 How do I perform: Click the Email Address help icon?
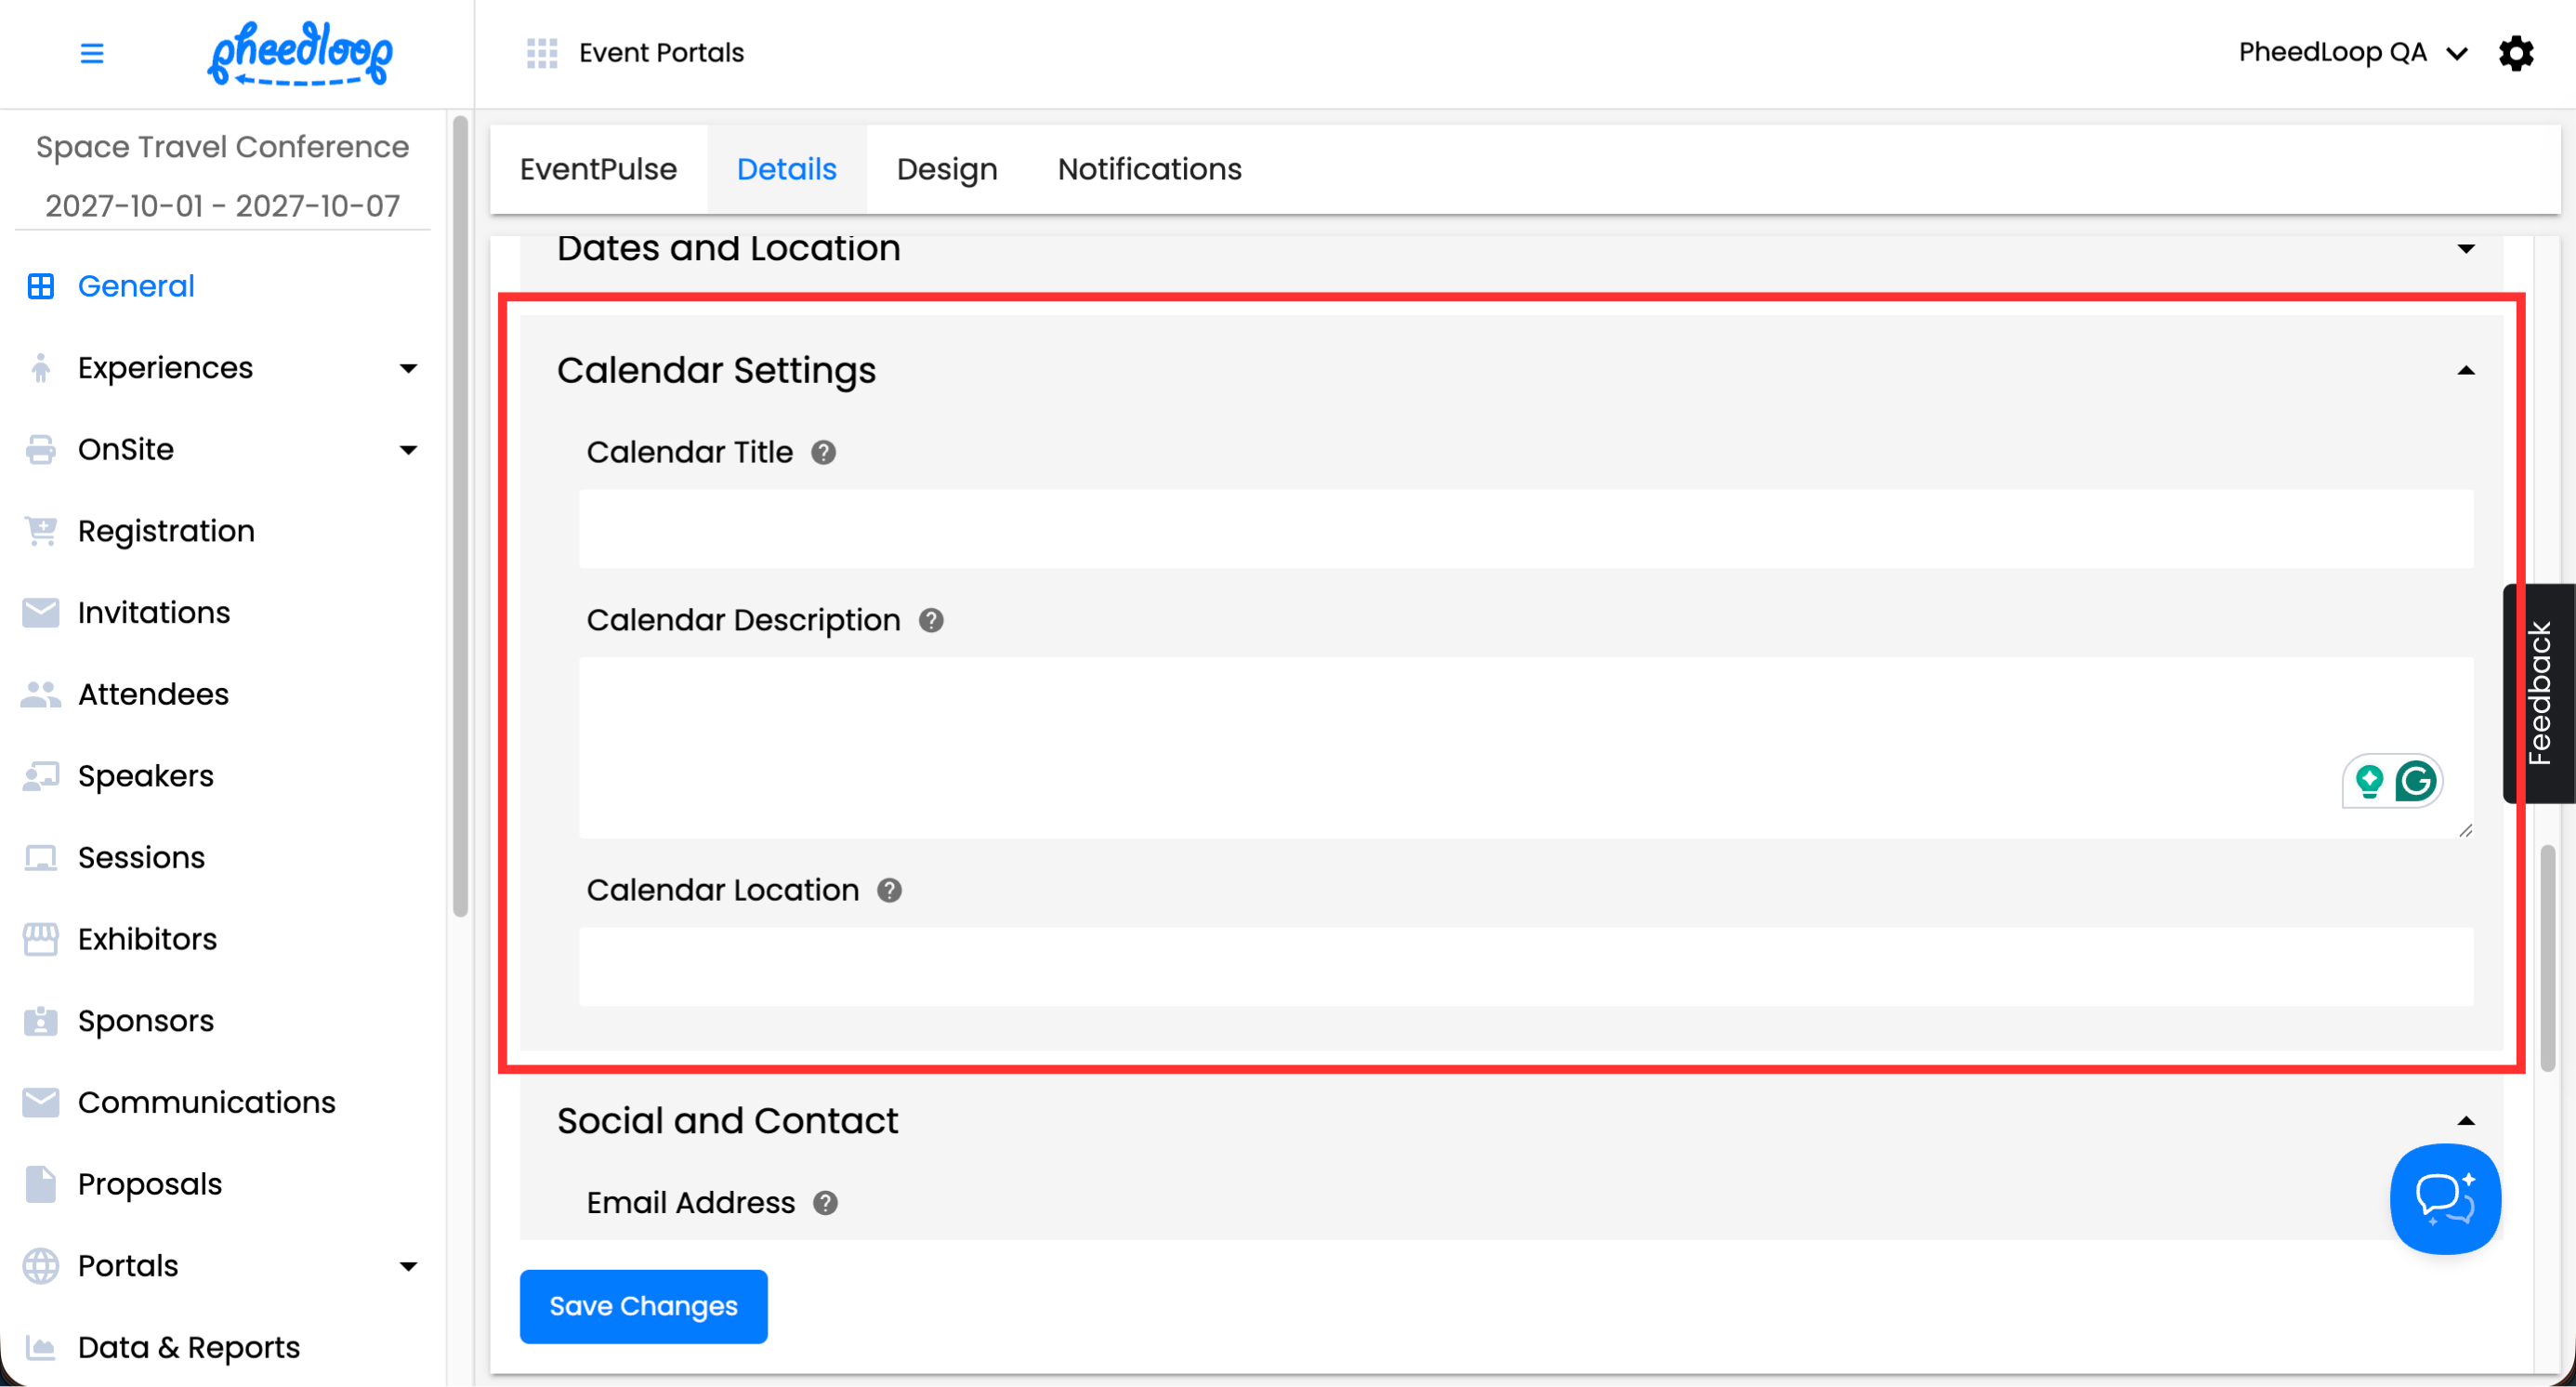point(825,1203)
